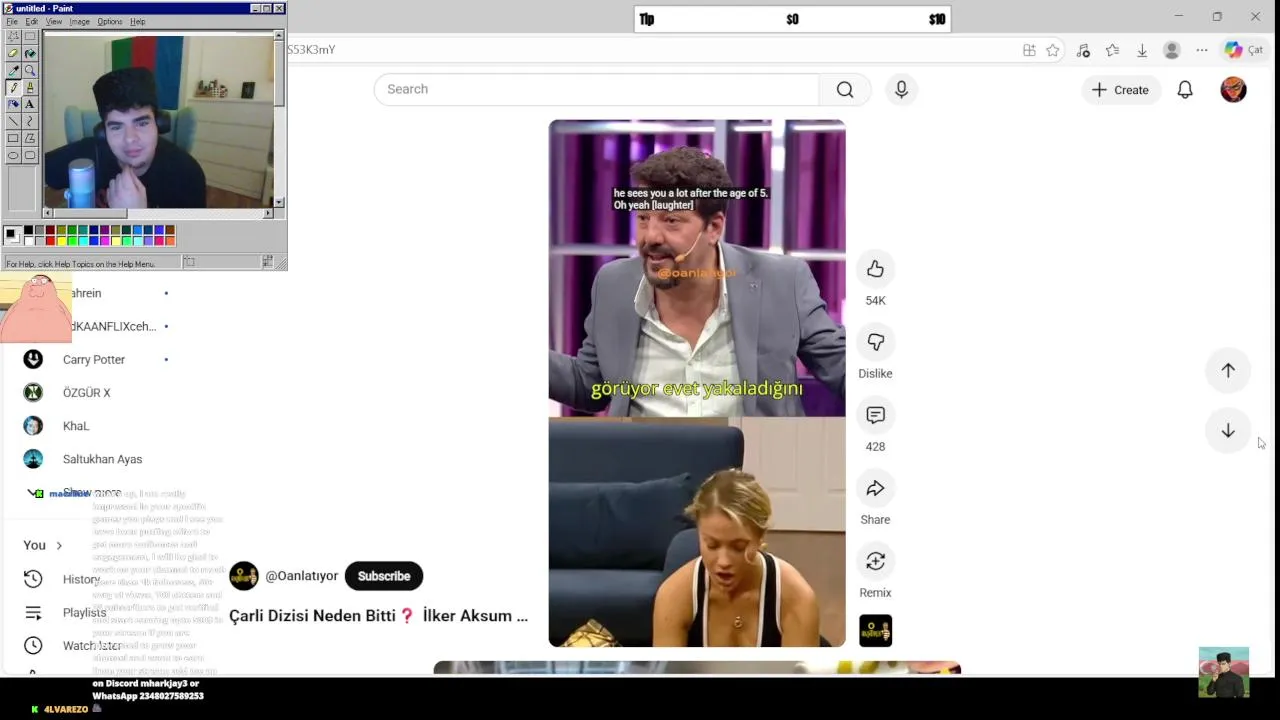The height and width of the screenshot is (720, 1280).
Task: Add page to favorites with star icon
Action: point(1053,50)
